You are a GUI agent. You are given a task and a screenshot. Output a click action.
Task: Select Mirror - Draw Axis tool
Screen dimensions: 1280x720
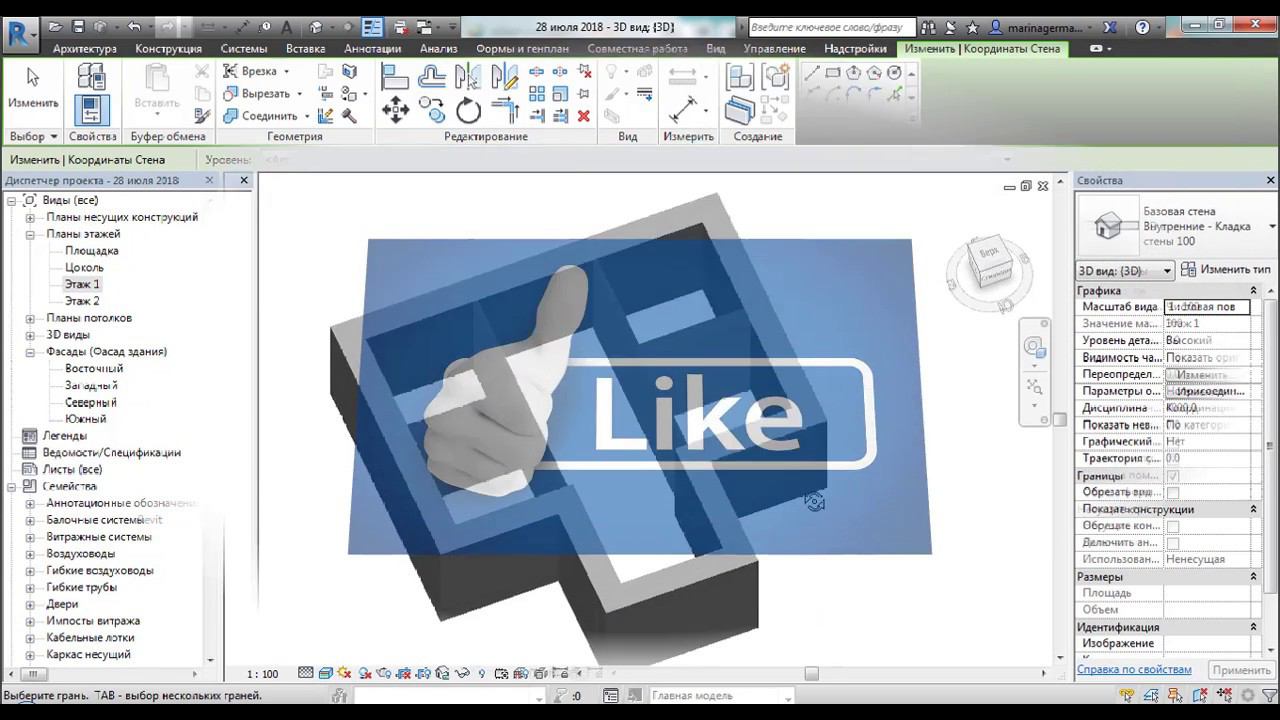505,76
